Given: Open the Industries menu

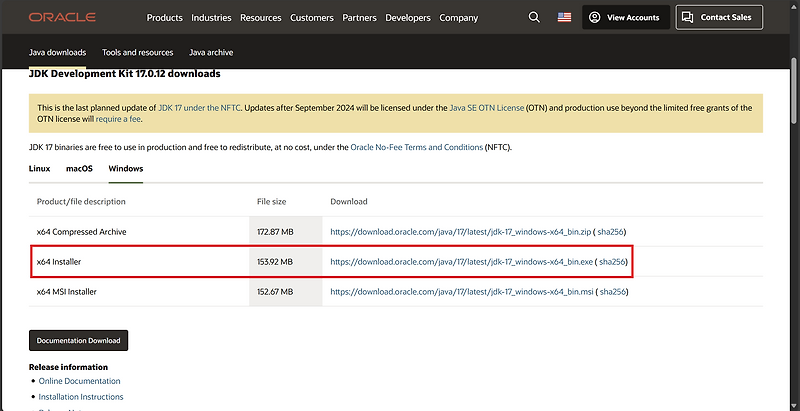Looking at the screenshot, I should 211,18.
